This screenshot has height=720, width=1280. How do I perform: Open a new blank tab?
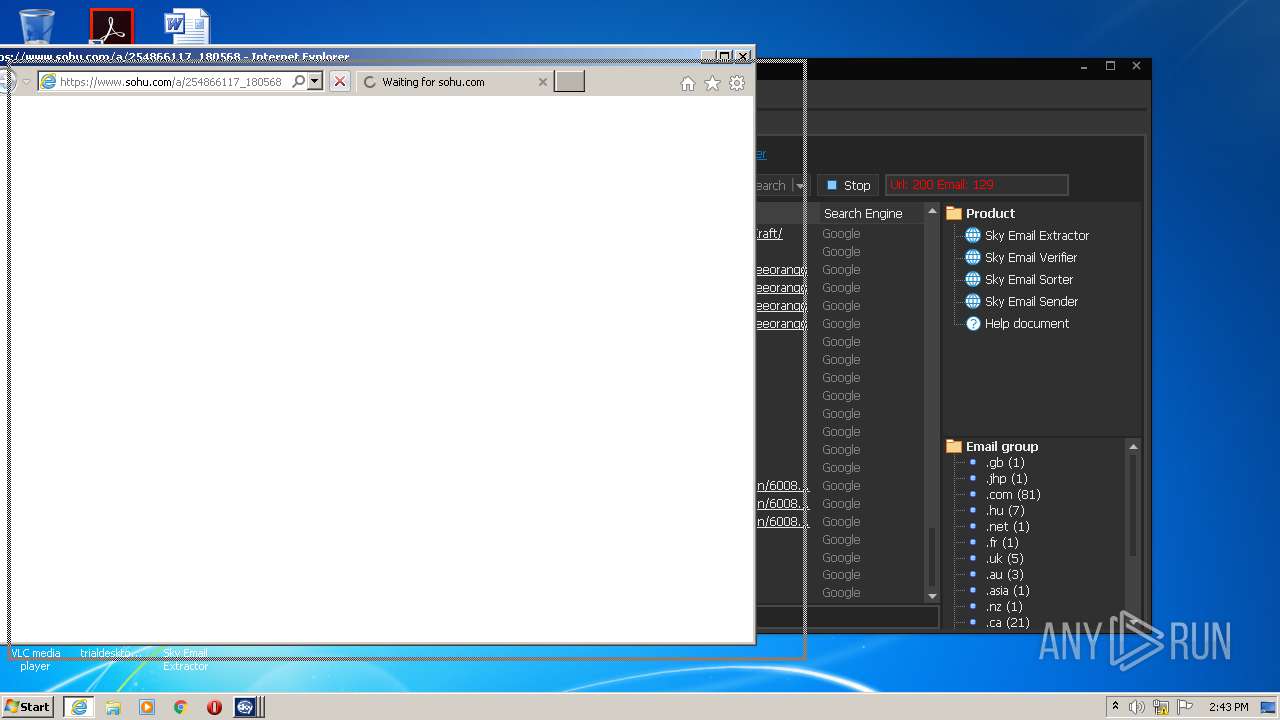coord(569,82)
